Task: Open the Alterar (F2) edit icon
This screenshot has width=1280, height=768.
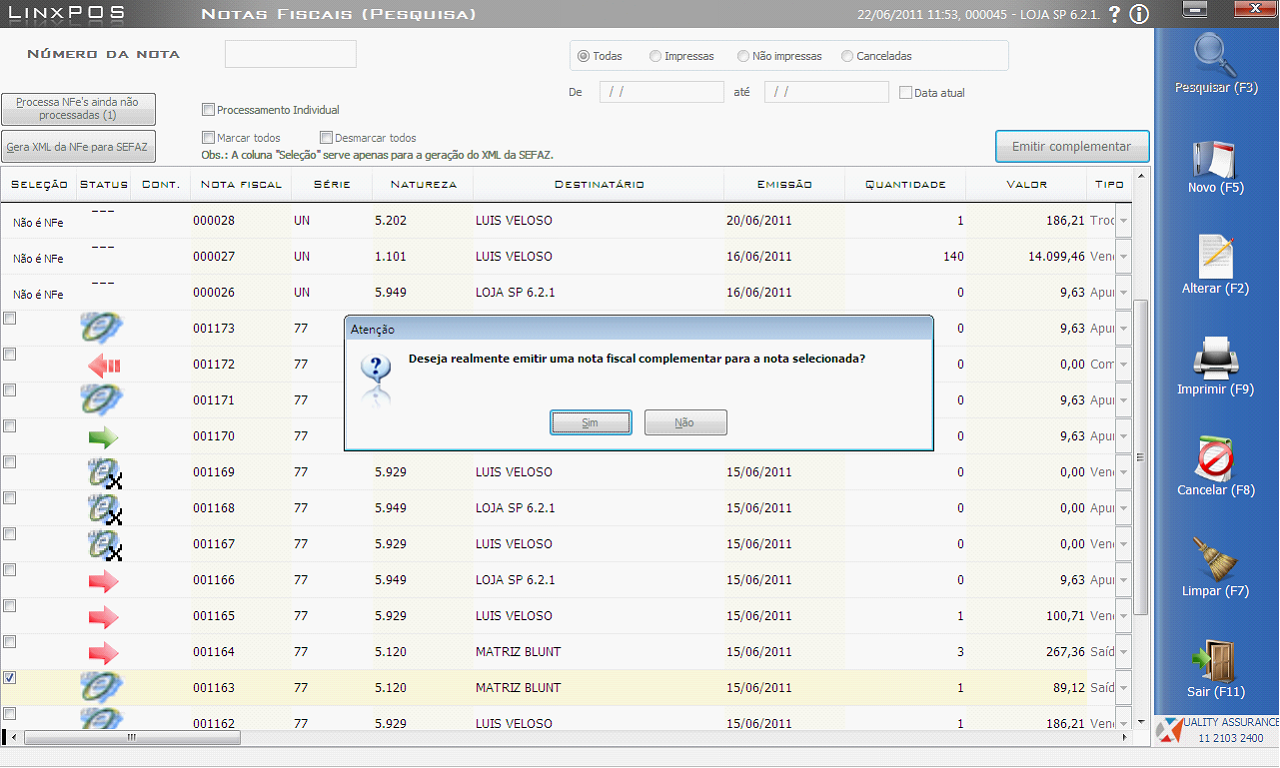Action: tap(1215, 257)
